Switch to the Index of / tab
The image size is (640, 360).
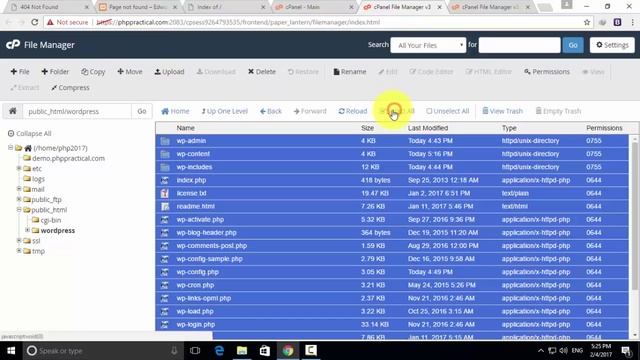point(227,7)
